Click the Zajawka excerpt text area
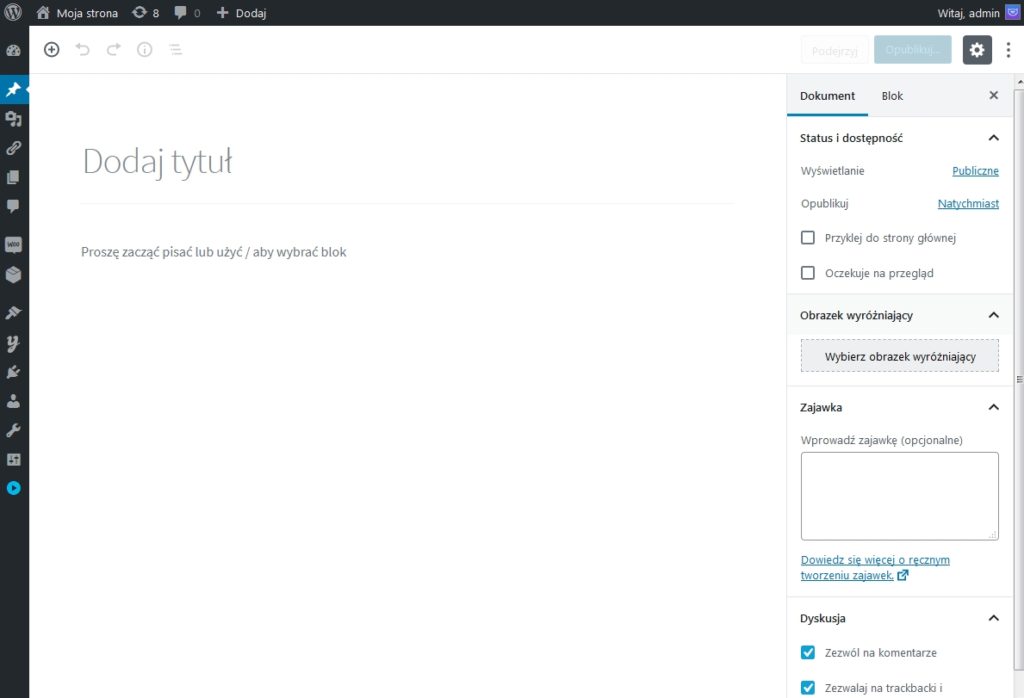Image resolution: width=1024 pixels, height=698 pixels. pos(899,496)
